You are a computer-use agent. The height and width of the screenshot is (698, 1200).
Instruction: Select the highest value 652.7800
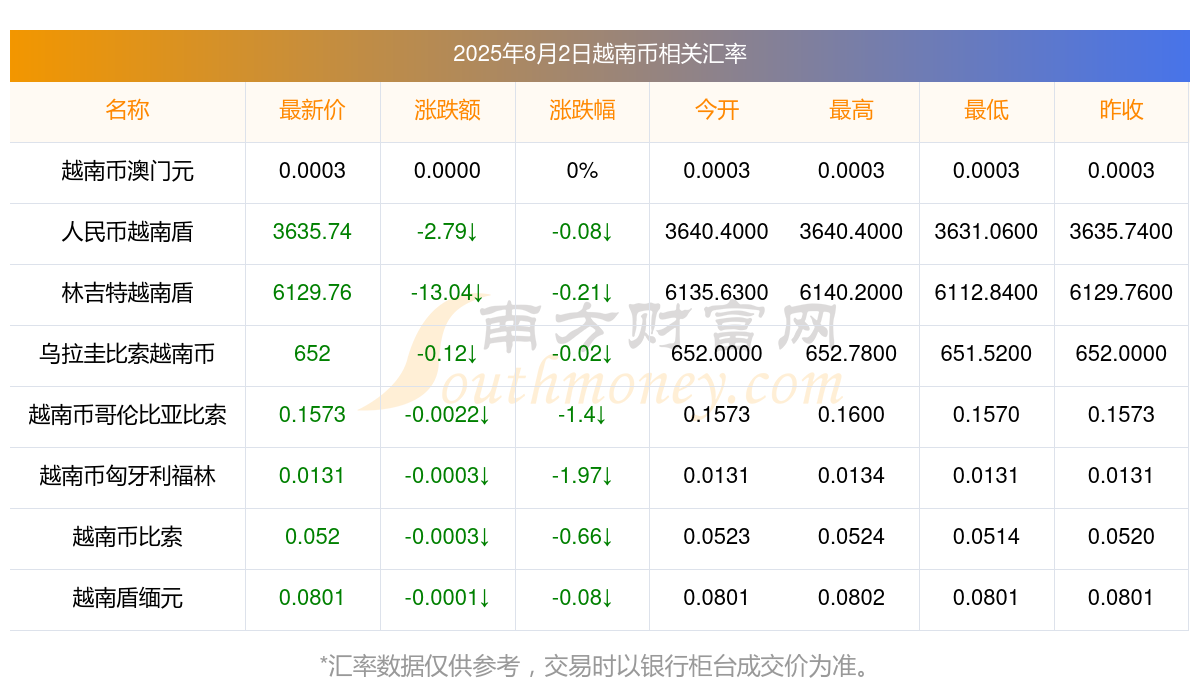click(851, 354)
